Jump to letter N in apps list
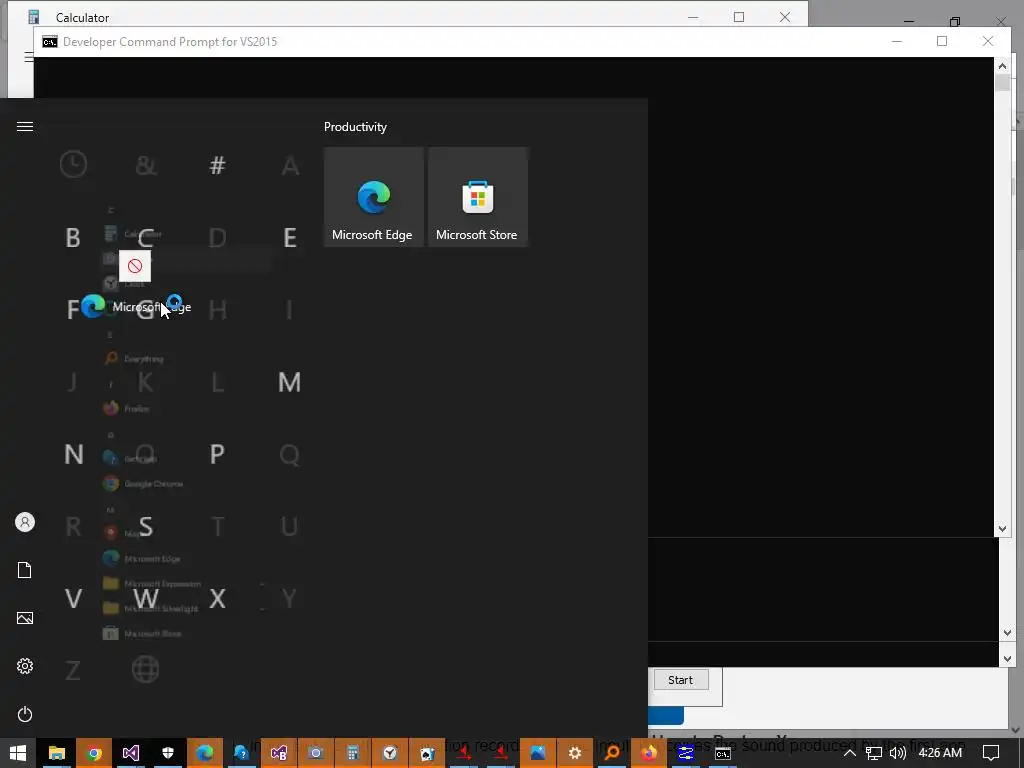Viewport: 1024px width, 768px height. [73, 454]
